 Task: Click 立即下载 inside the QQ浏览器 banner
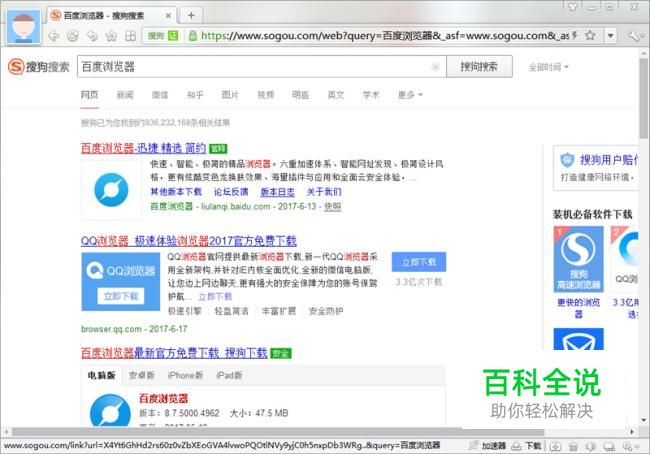pos(121,296)
